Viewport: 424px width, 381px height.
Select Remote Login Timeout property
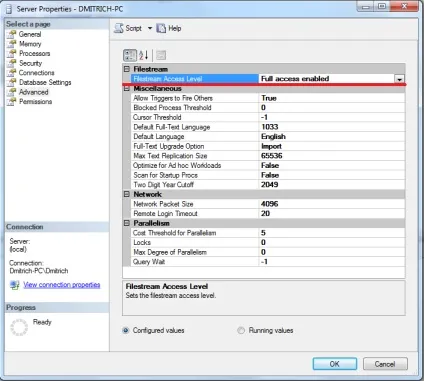(268, 214)
